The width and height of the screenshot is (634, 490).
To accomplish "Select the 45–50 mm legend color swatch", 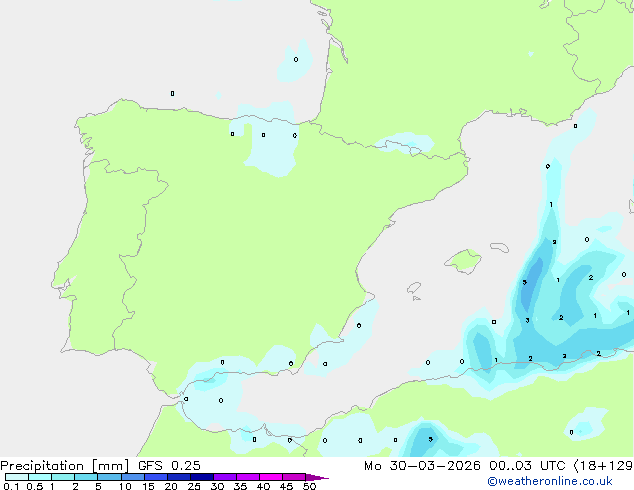I will [x=294, y=477].
